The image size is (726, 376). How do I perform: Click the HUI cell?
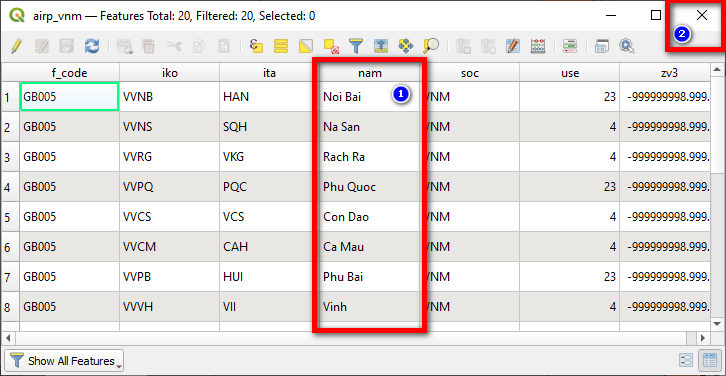click(269, 276)
